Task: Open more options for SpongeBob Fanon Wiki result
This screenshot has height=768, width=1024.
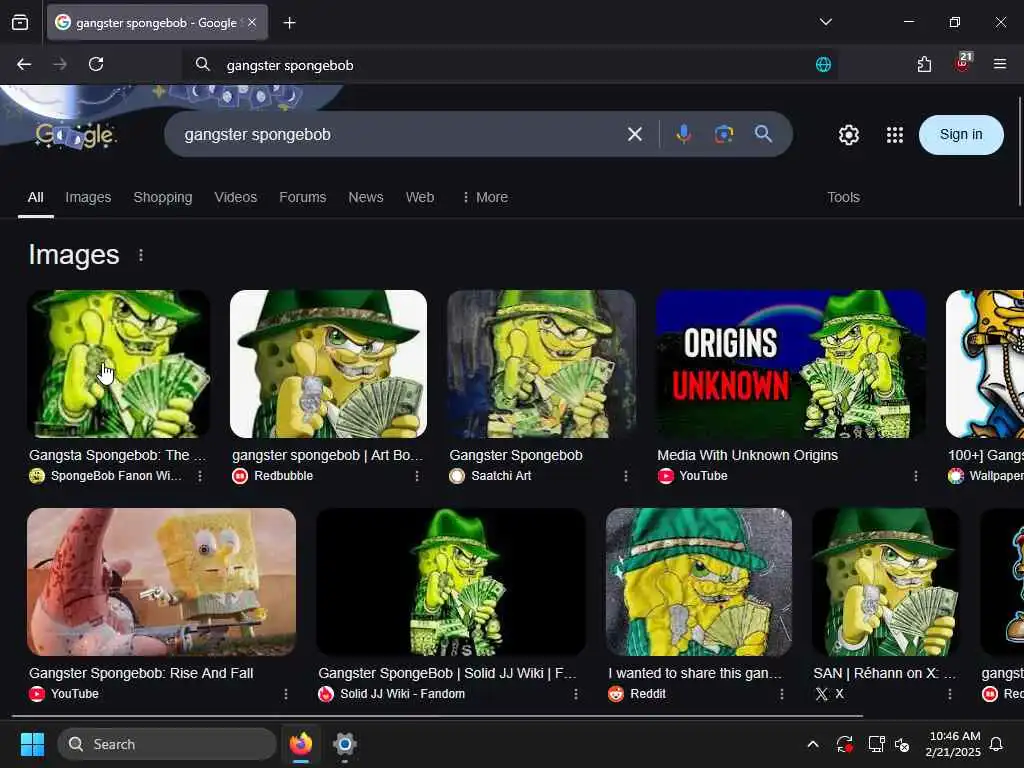Action: 200,476
